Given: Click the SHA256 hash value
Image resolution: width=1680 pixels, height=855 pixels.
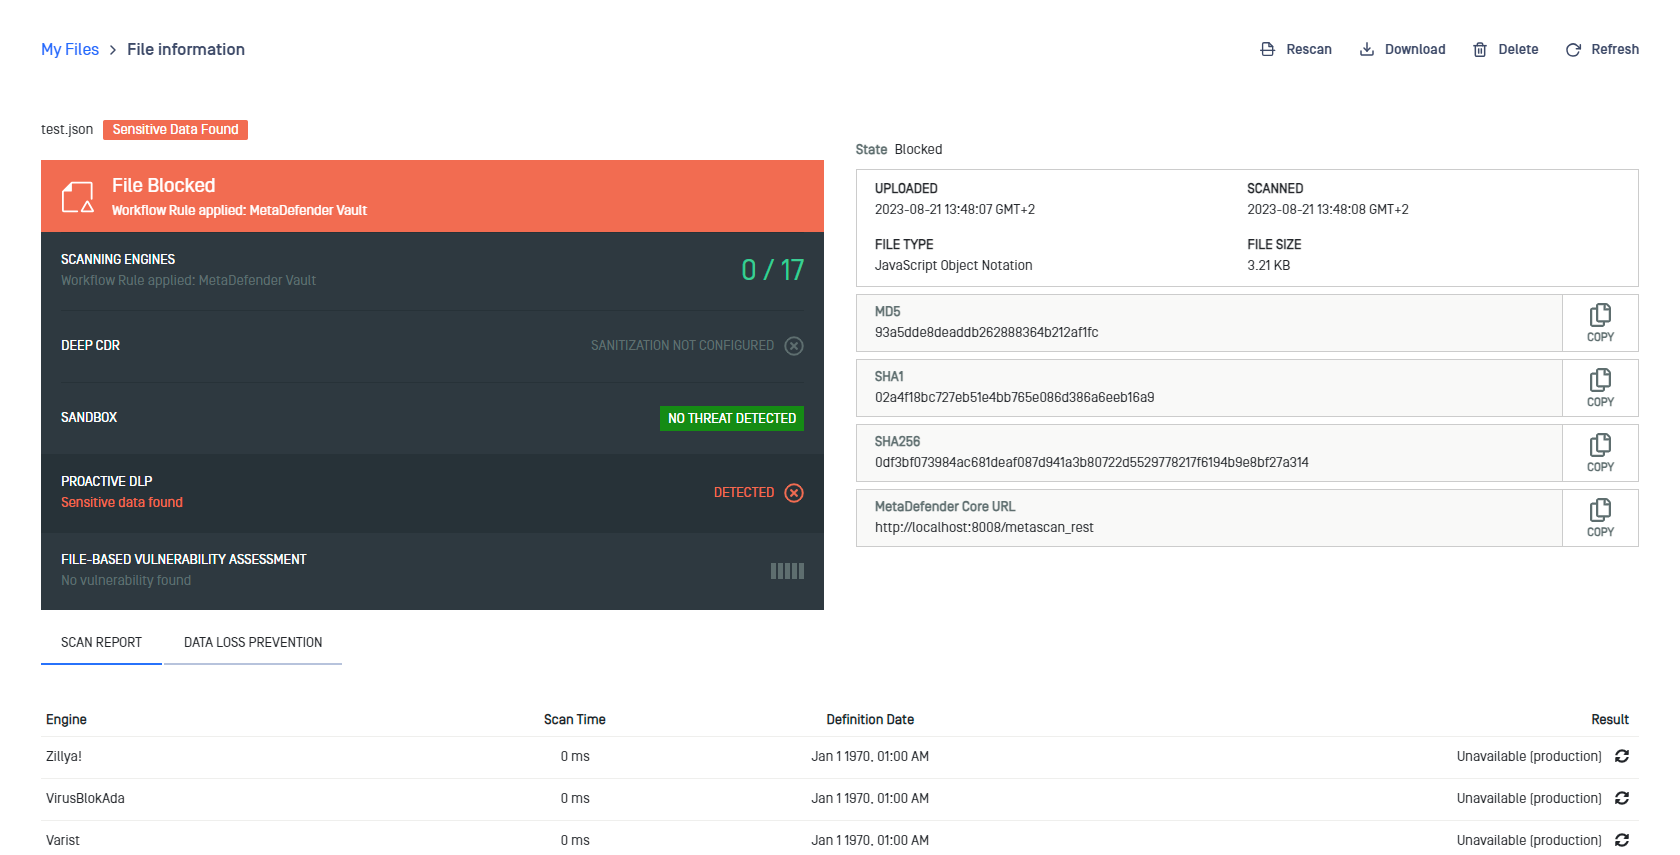Looking at the screenshot, I should coord(1091,463).
